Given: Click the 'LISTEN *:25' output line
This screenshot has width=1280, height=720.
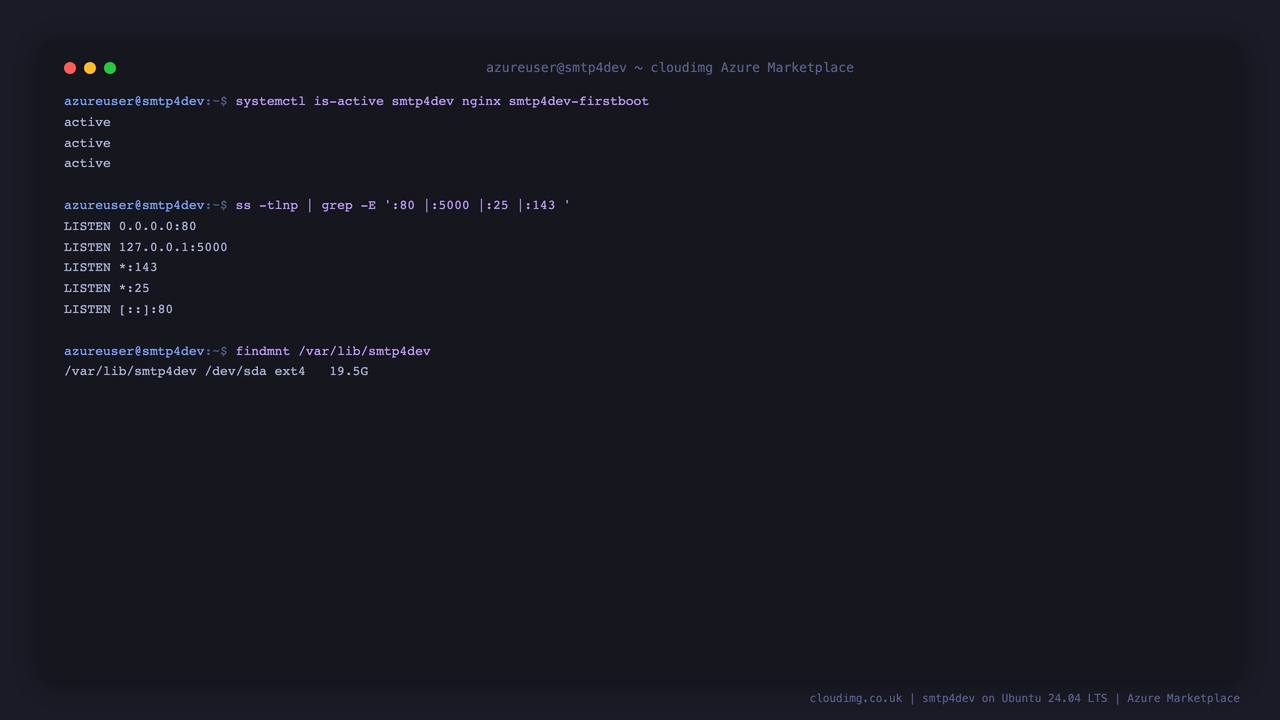Looking at the screenshot, I should coord(107,288).
